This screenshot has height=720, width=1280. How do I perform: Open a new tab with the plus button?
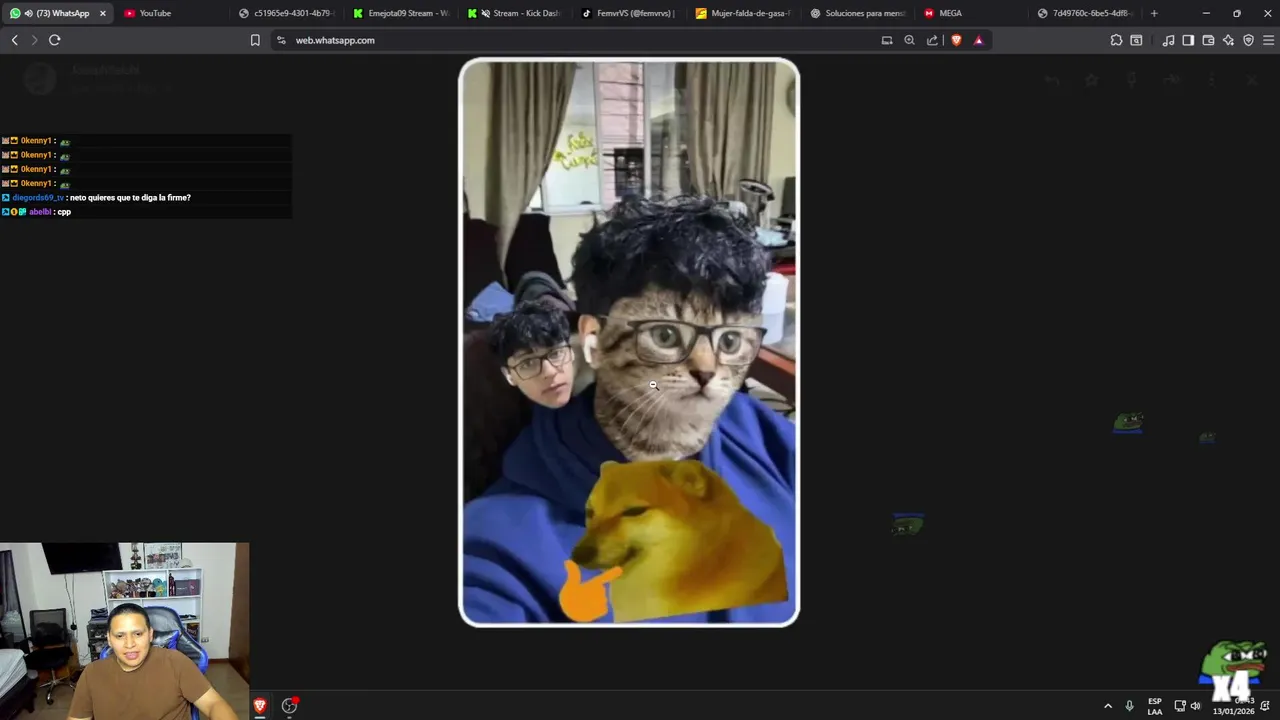[x=1154, y=13]
